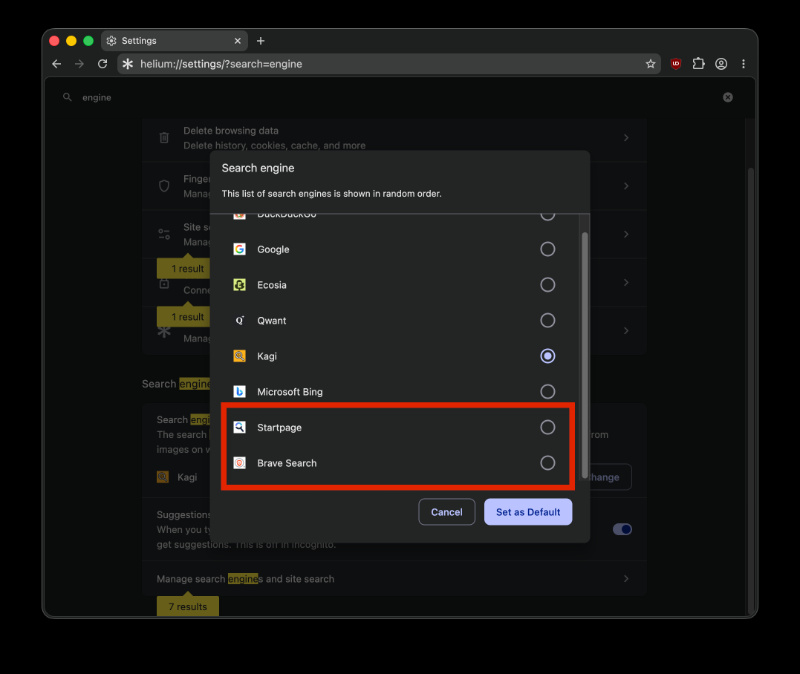Screen dimensions: 800x674
Task: Open the three-dot browser menu
Action: (743, 64)
